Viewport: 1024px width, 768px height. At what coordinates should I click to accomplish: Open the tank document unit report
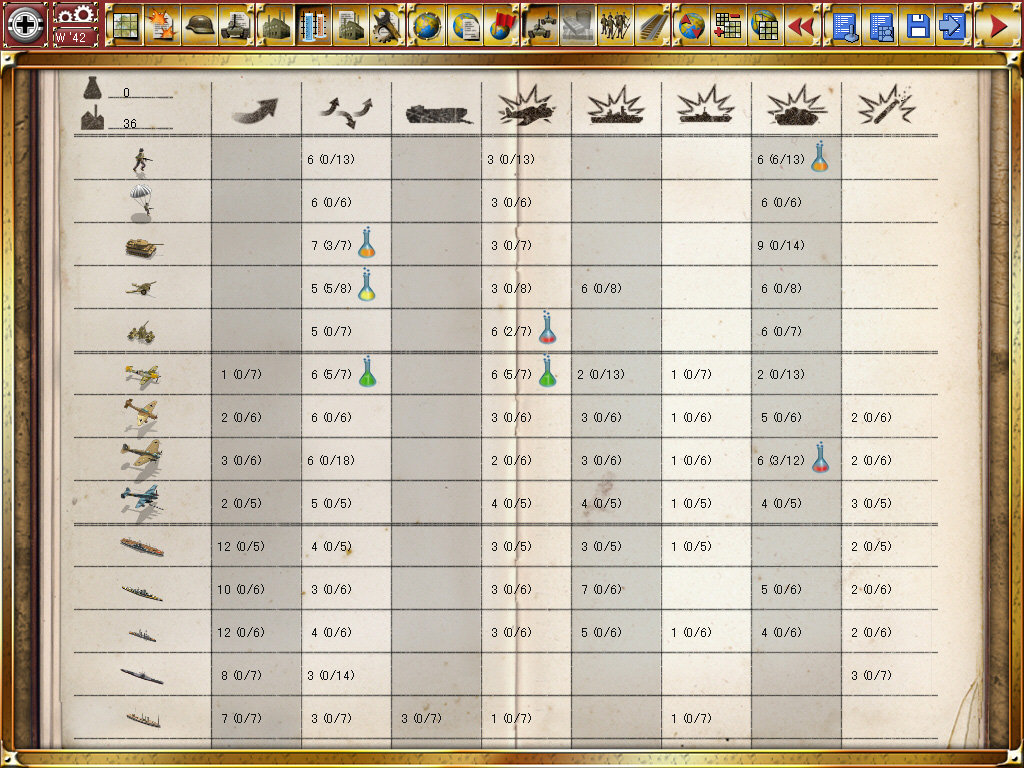[x=237, y=25]
